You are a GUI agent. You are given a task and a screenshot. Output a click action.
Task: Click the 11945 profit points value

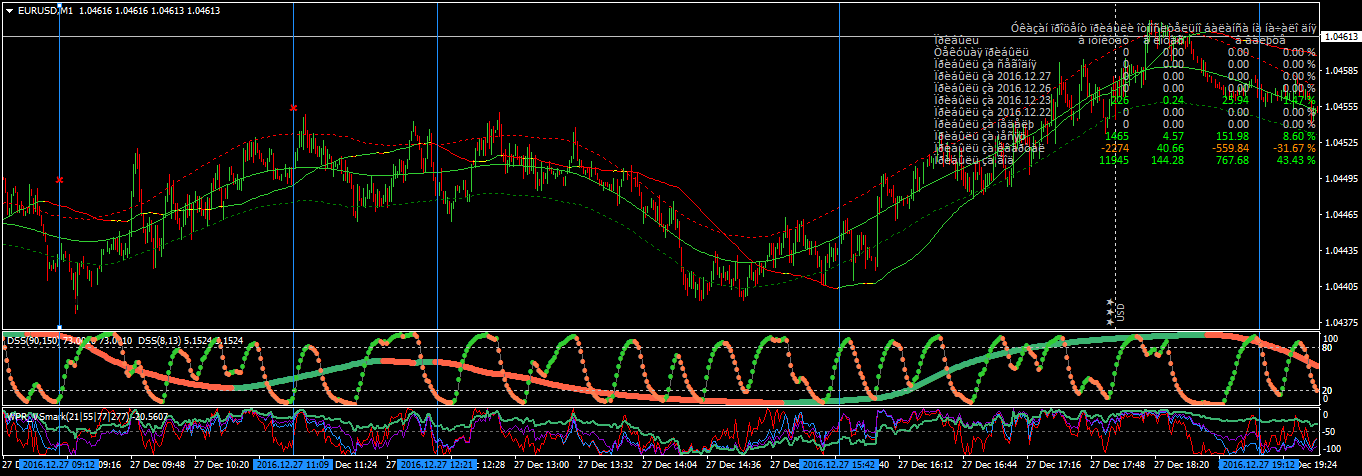[1114, 160]
